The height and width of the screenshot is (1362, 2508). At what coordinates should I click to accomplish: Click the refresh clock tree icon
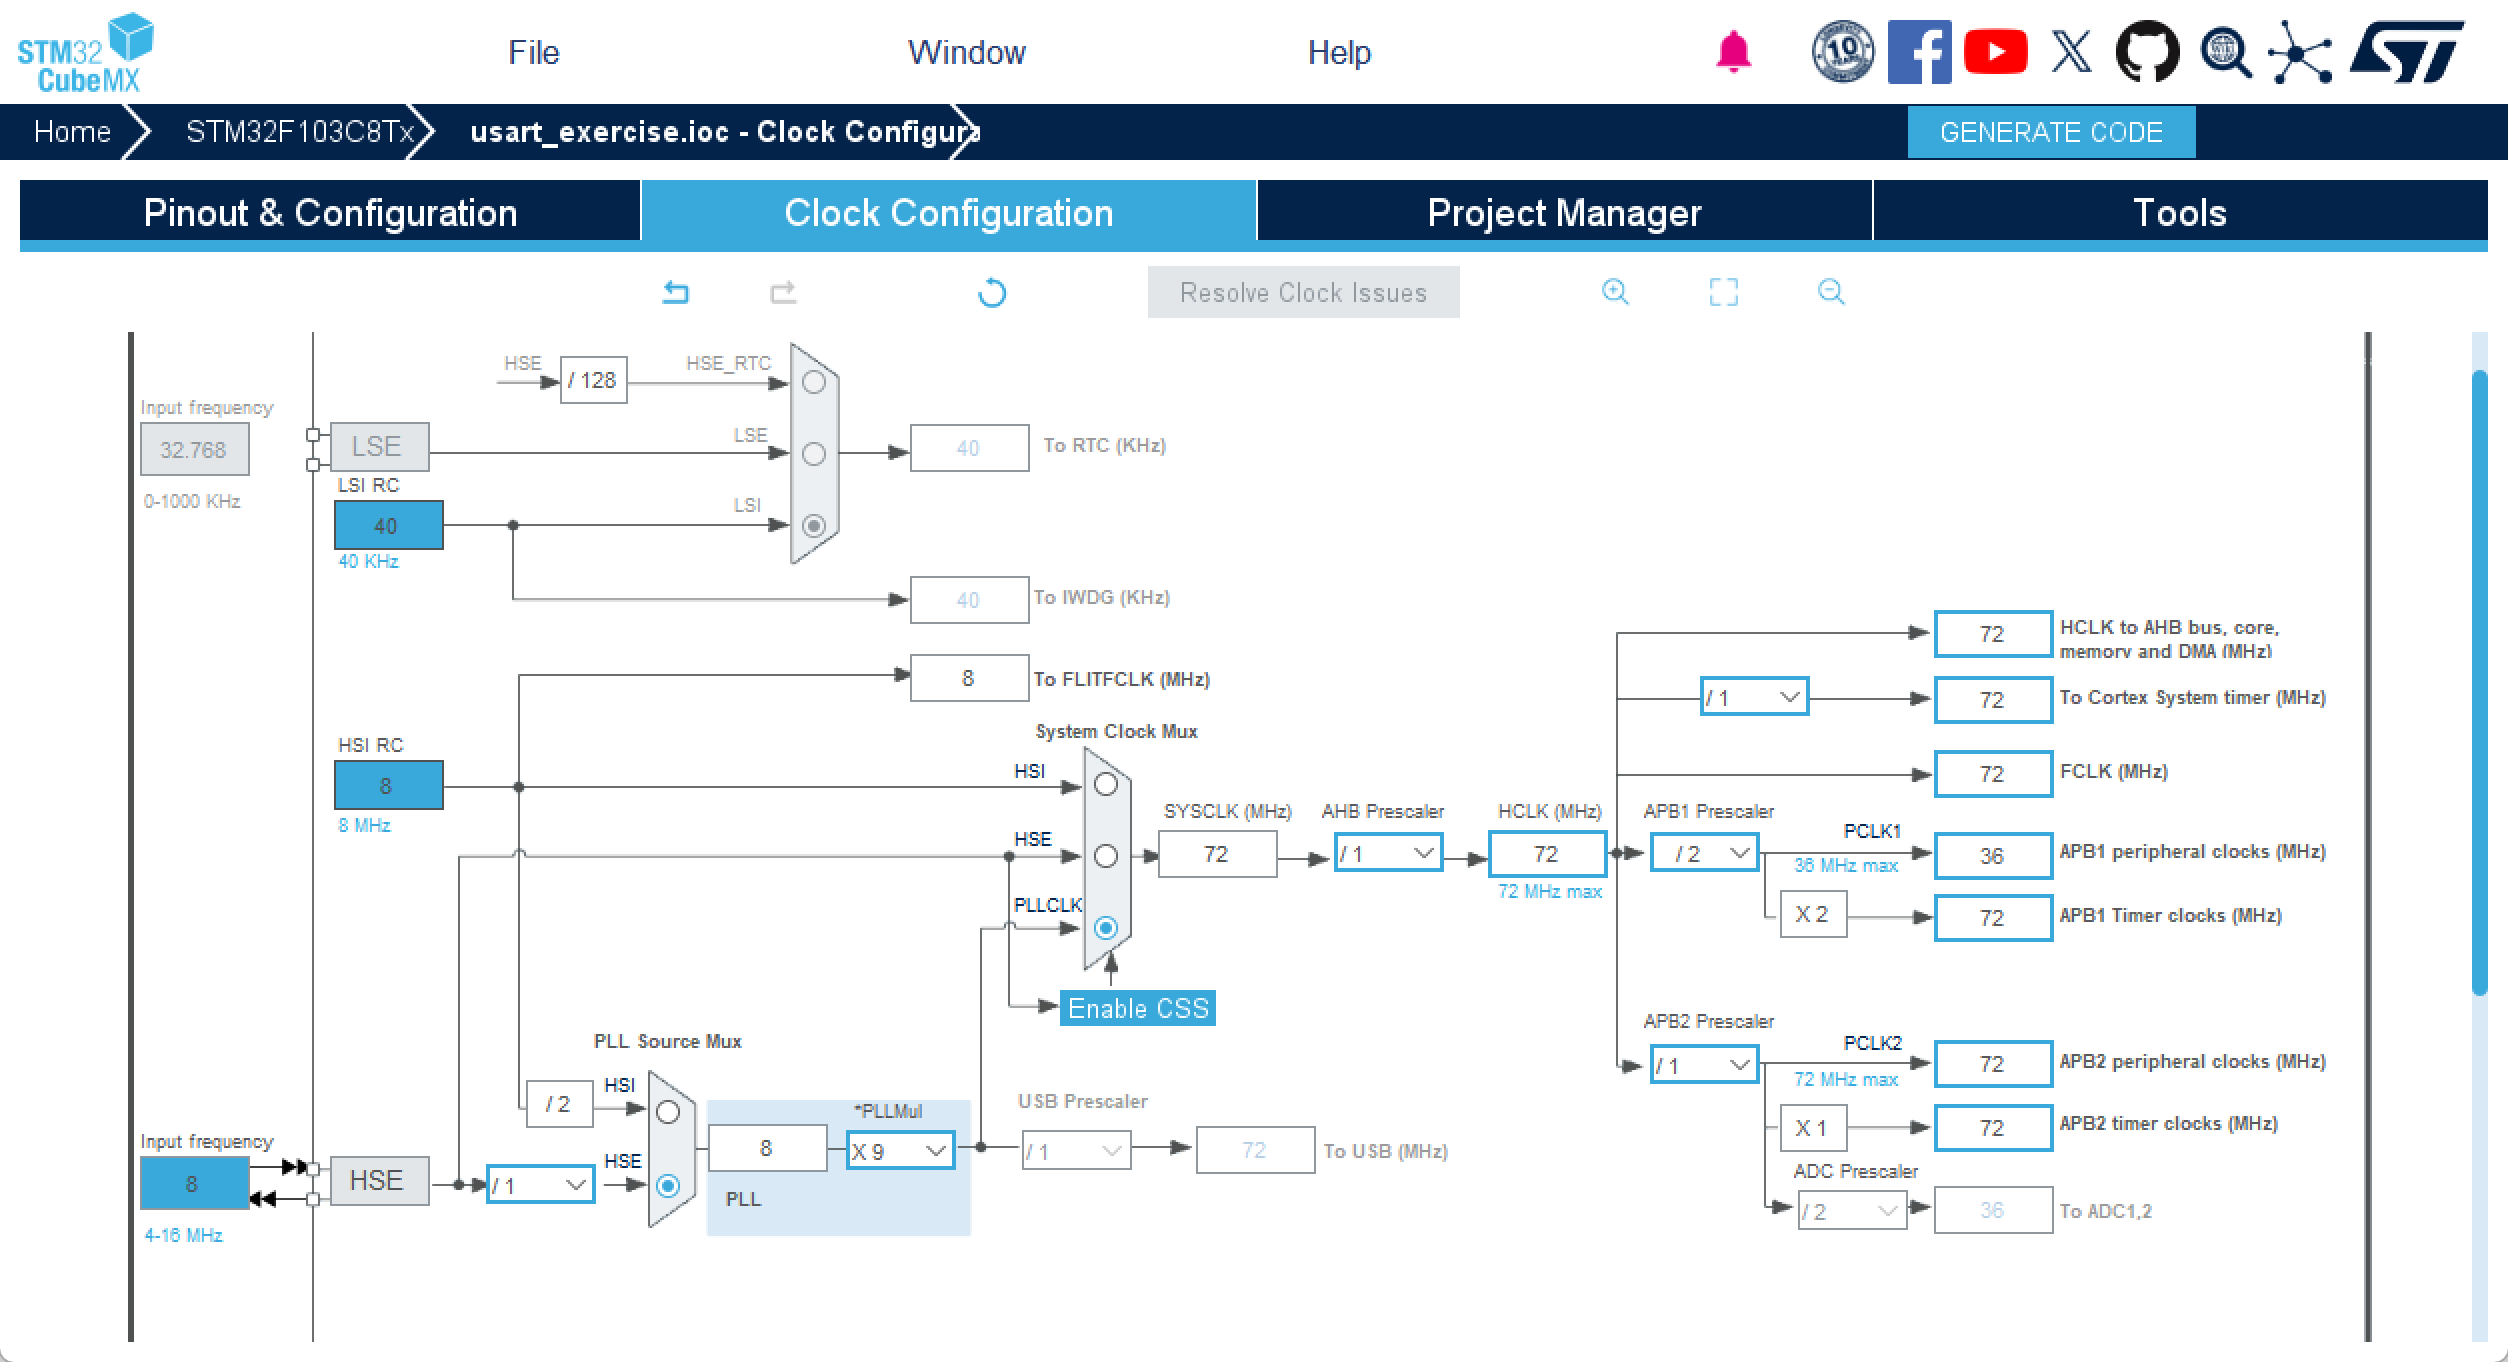click(991, 293)
